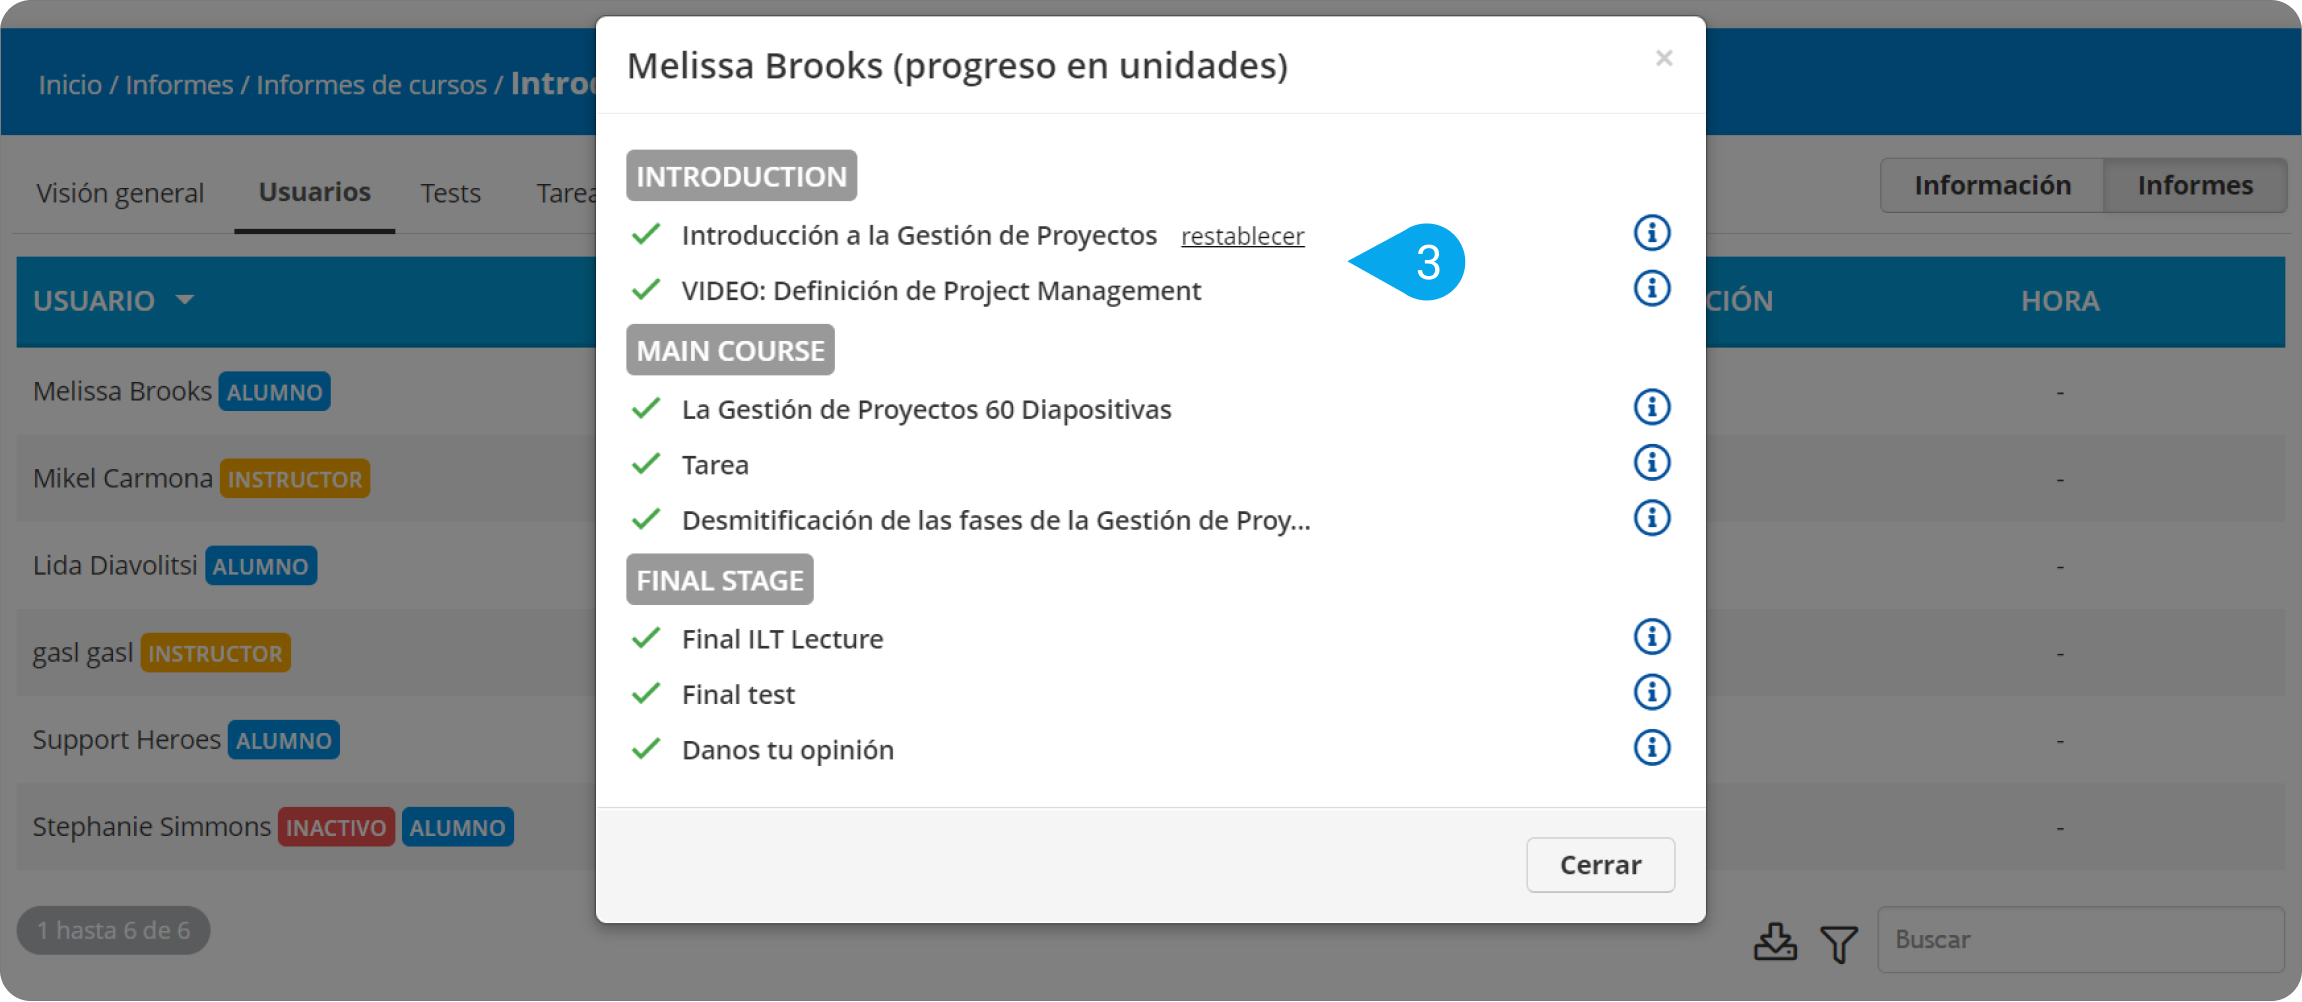Open info for Introducción a la Gestión de Proyectos
2302x1002 pixels.
(1651, 233)
